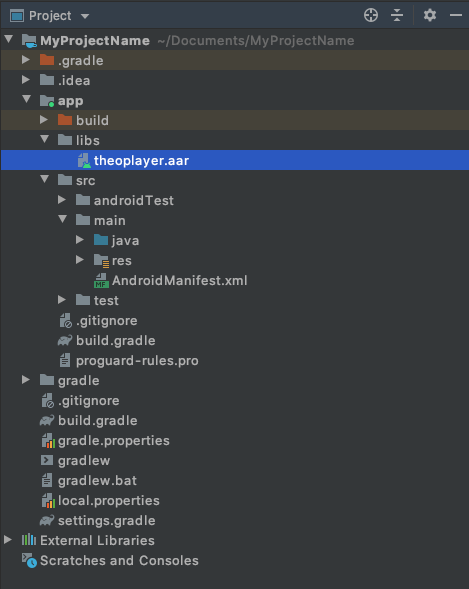This screenshot has height=589, width=469.
Task: Expand the java folder arrow
Action: click(80, 240)
